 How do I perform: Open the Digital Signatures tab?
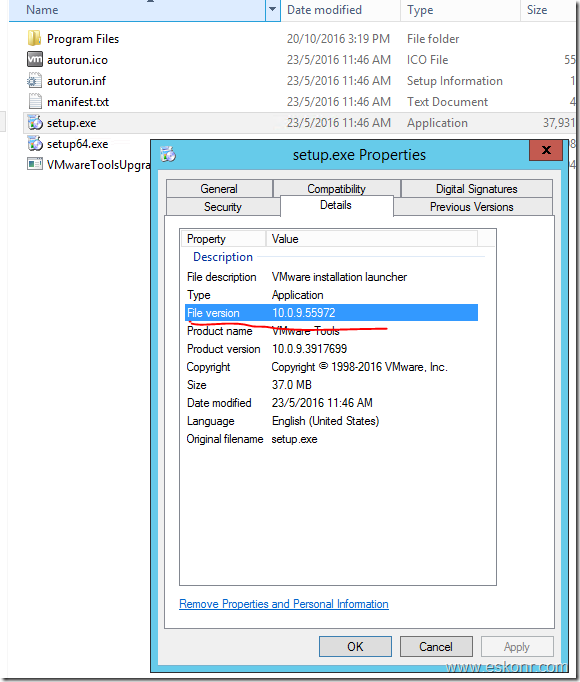pyautogui.click(x=476, y=189)
